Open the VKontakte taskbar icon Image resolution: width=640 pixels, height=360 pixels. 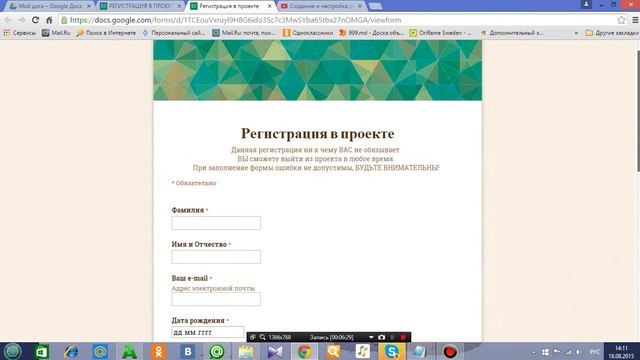188,351
